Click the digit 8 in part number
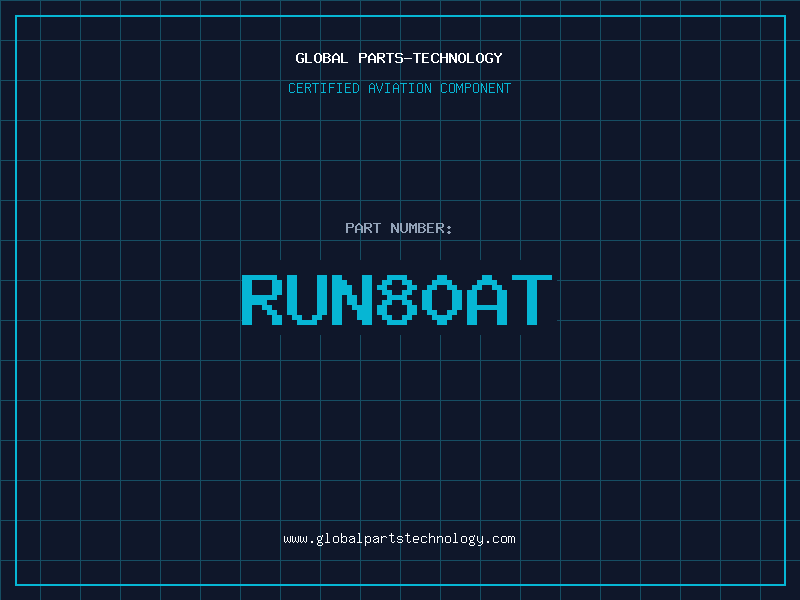Screen dimensions: 800x600 click(397, 300)
